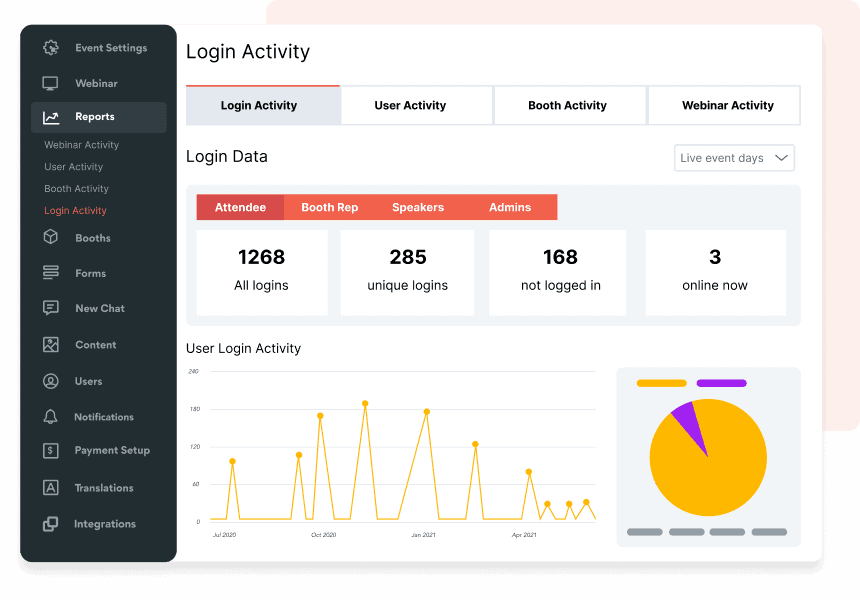Open the Users profile icon

pyautogui.click(x=51, y=381)
